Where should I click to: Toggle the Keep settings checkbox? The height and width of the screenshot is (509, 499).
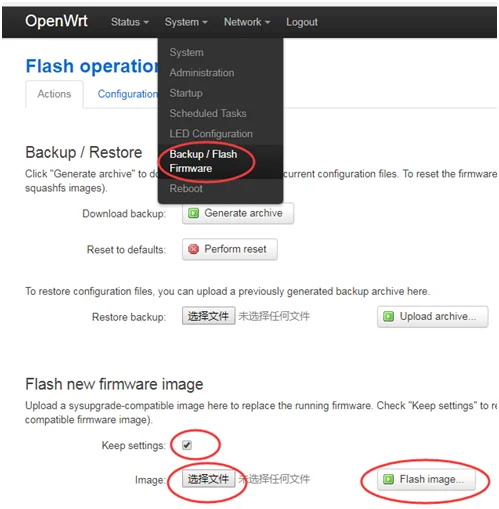pos(187,445)
